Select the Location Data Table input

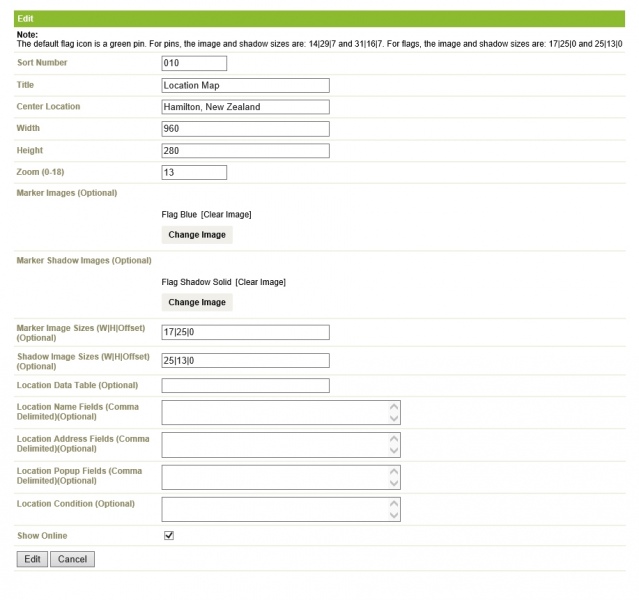pyautogui.click(x=245, y=386)
